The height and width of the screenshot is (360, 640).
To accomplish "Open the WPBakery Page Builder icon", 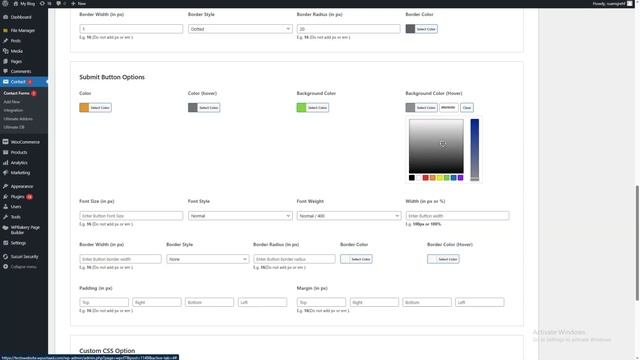I will 5,228.
